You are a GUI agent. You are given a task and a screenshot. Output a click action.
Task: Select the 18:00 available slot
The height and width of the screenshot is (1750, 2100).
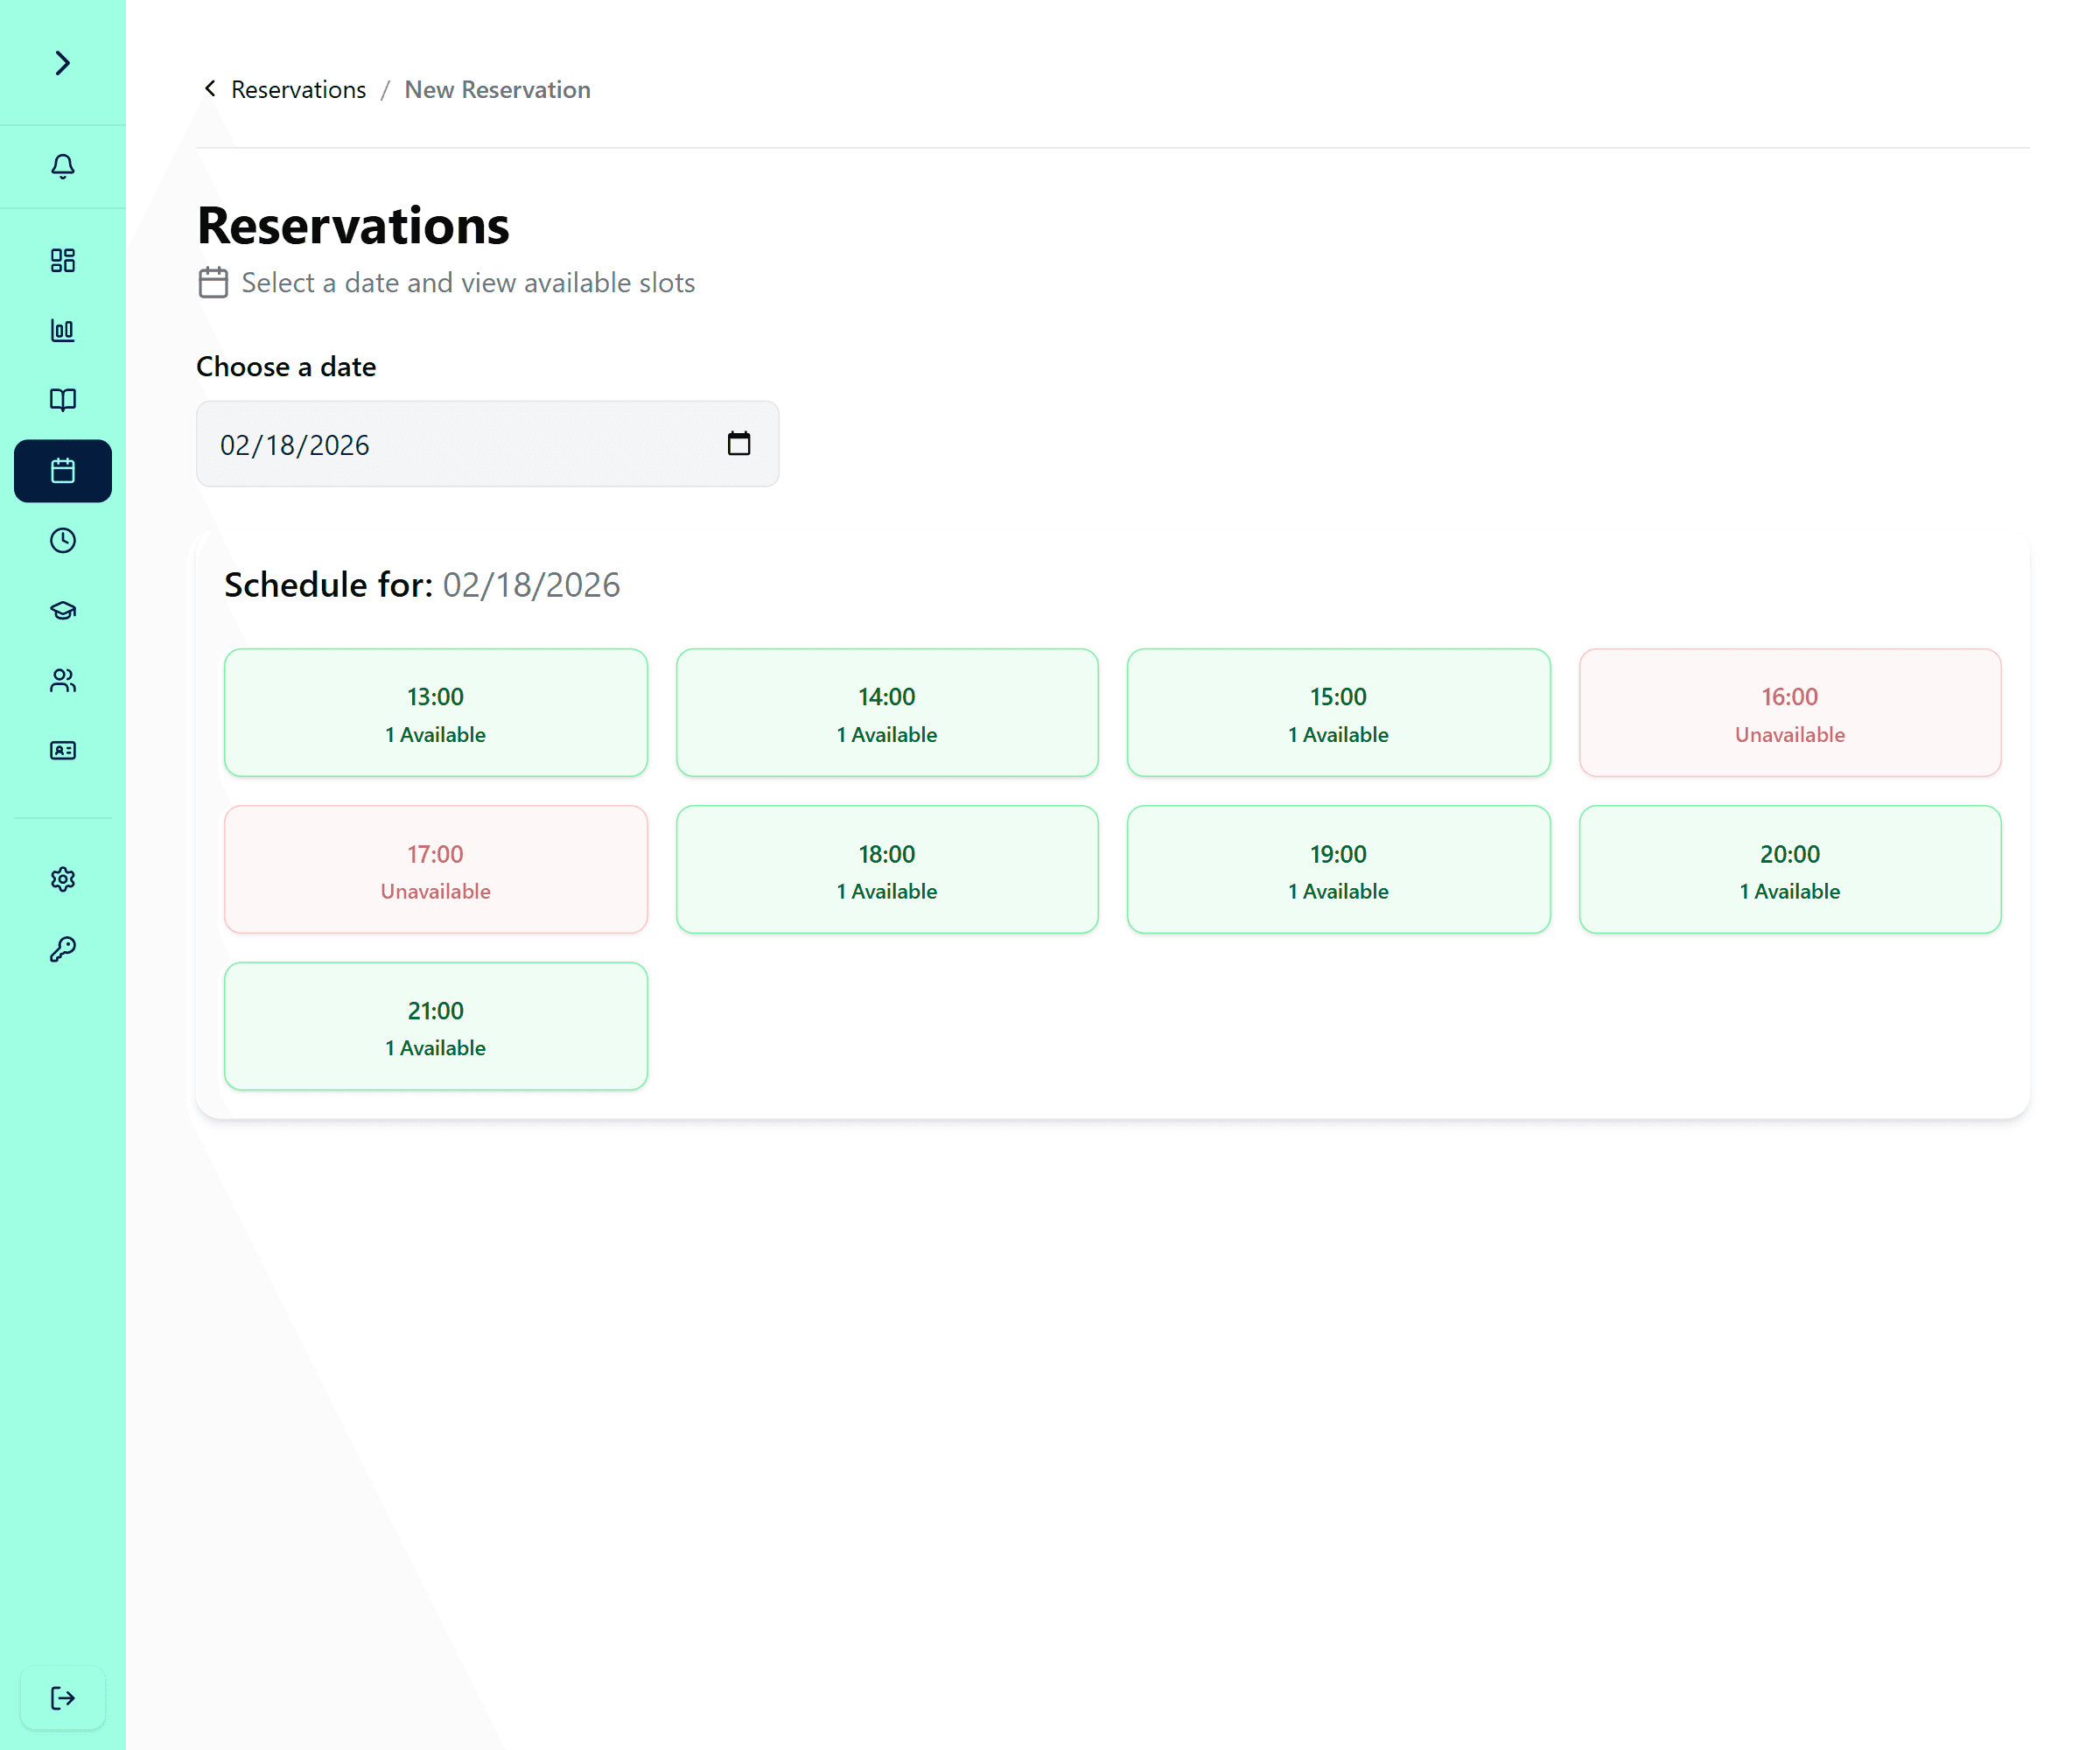pyautogui.click(x=886, y=870)
